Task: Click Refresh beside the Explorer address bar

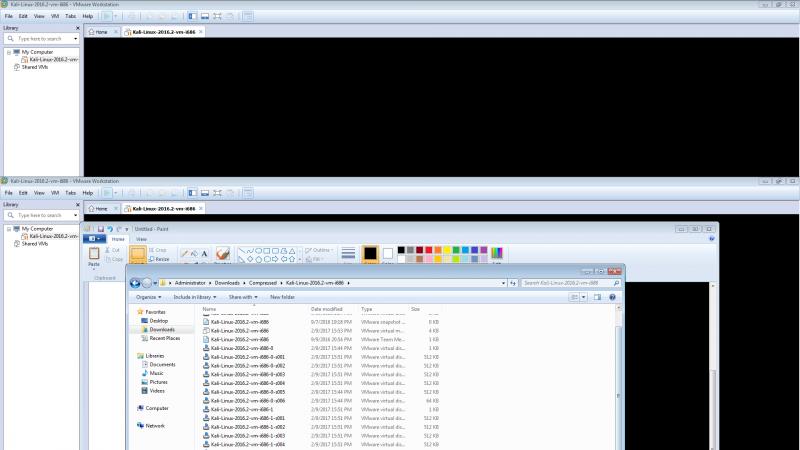Action: coord(513,283)
